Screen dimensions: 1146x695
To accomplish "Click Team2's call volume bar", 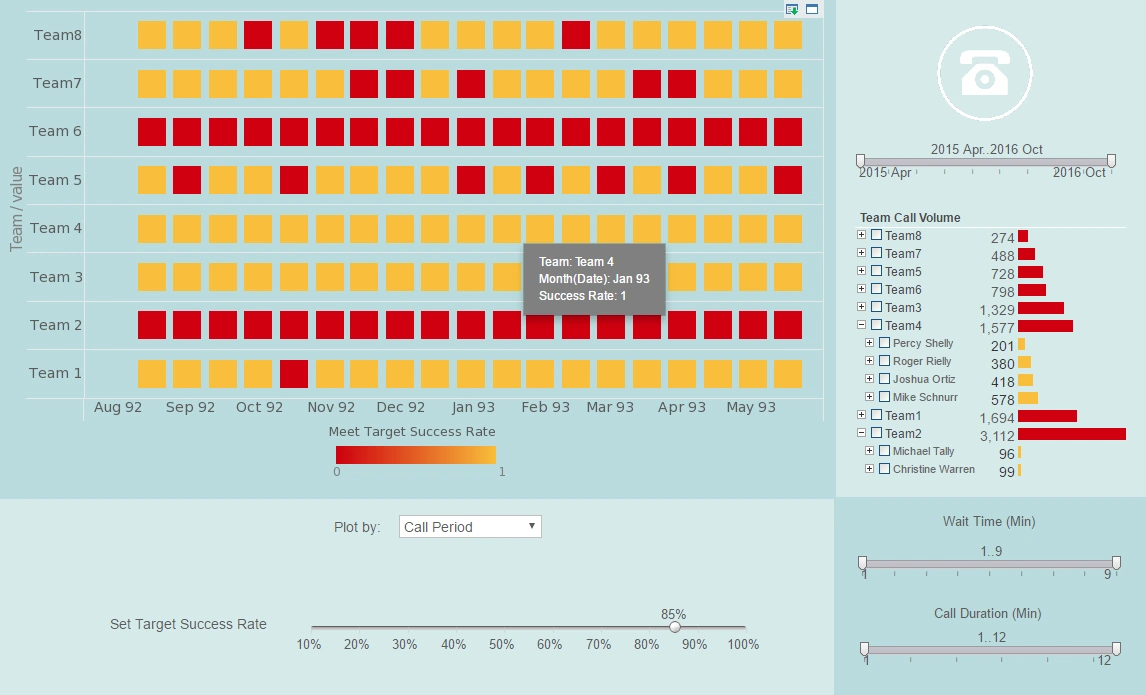I will click(x=1072, y=434).
